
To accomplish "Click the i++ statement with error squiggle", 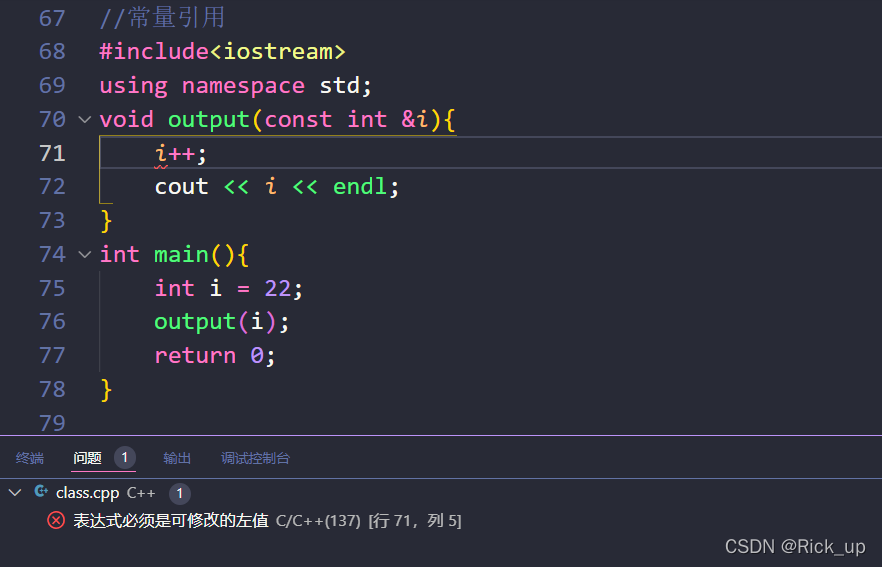I will click(181, 153).
